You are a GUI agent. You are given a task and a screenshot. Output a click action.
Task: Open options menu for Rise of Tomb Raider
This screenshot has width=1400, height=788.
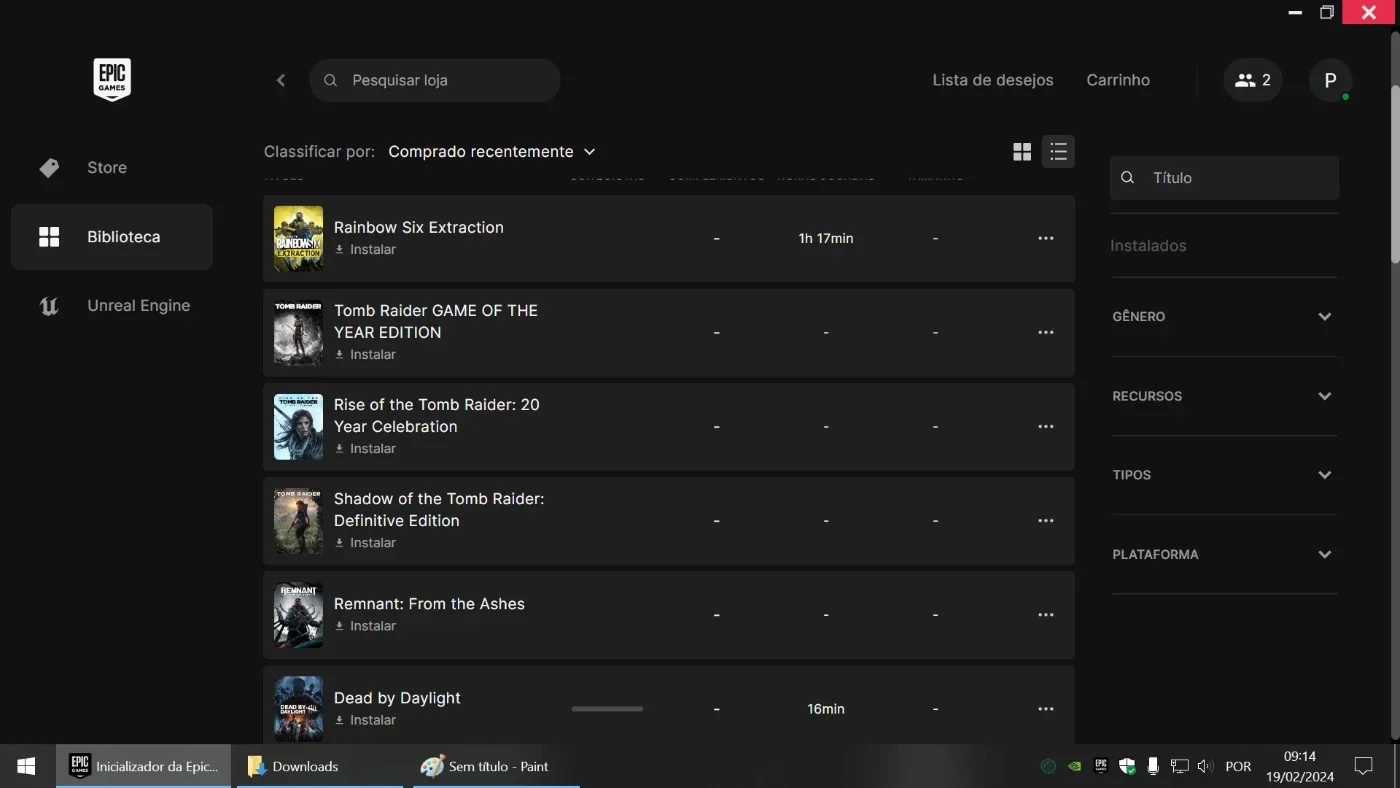click(1046, 426)
